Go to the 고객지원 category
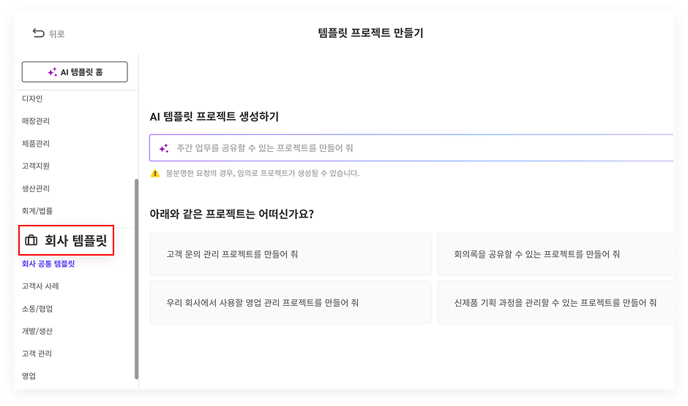 pos(36,166)
